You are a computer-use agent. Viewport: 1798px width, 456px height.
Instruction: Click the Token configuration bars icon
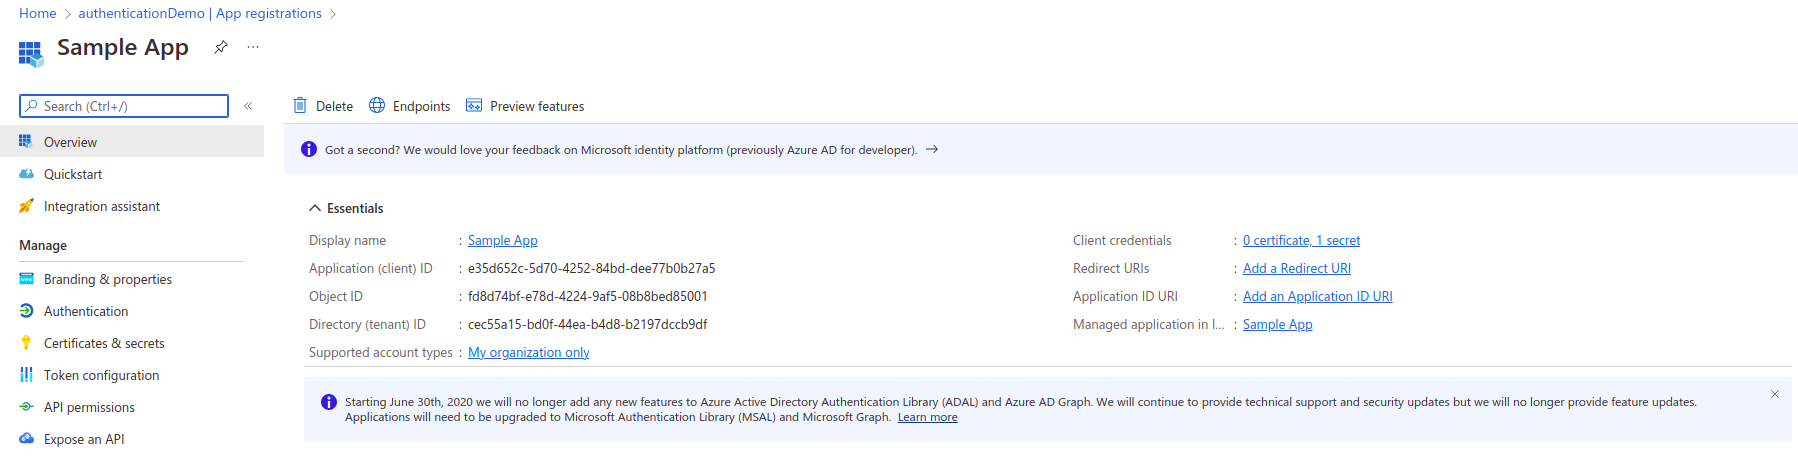coord(26,375)
